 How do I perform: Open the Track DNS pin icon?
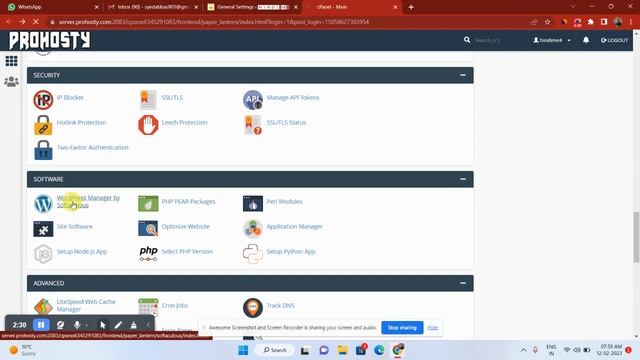[x=253, y=307]
